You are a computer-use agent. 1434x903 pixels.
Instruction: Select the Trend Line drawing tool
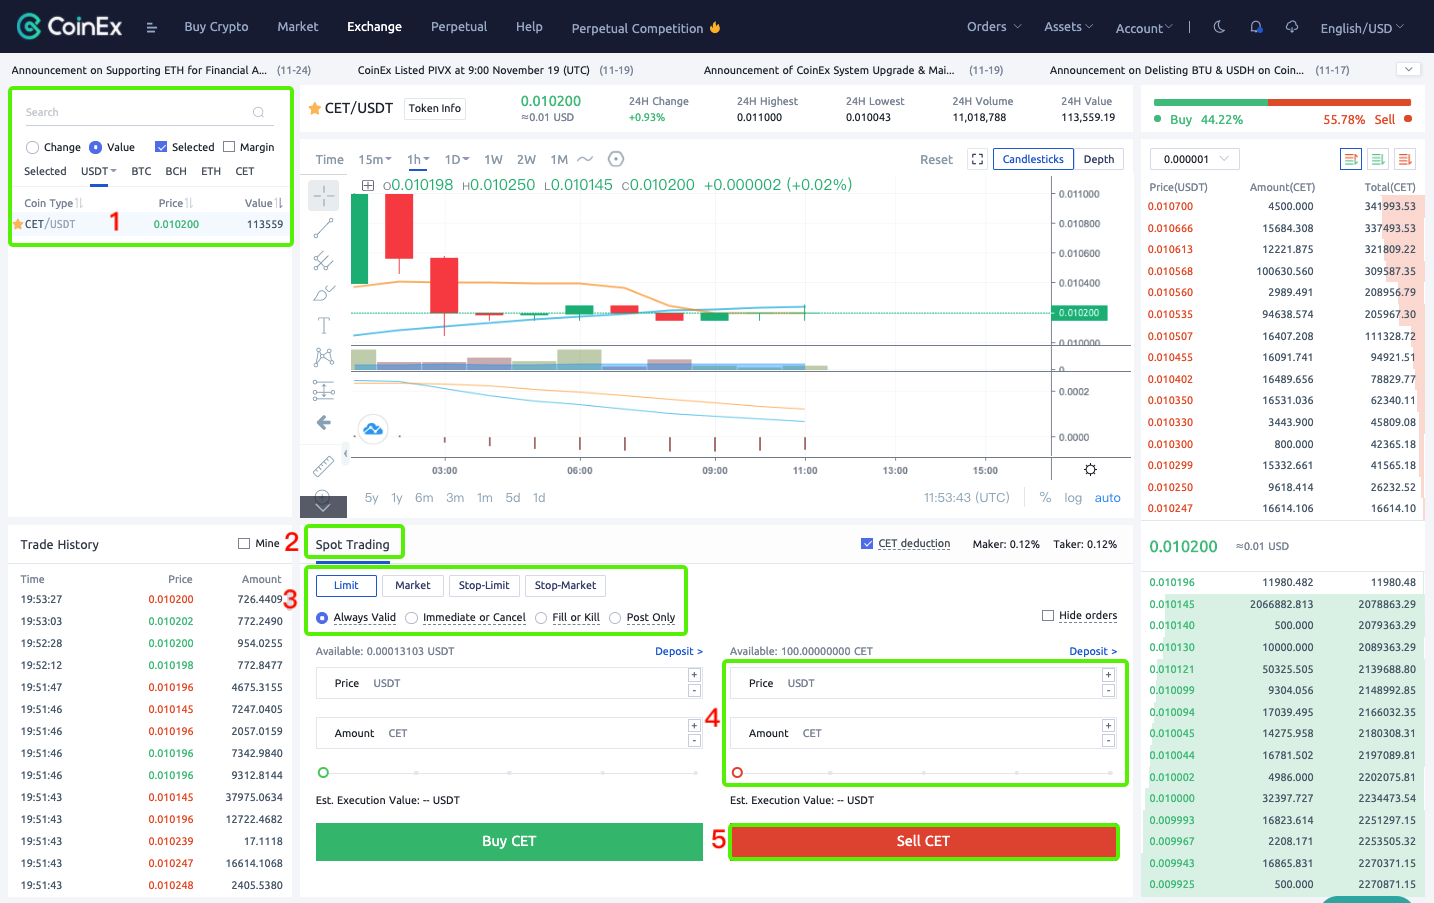tap(323, 227)
